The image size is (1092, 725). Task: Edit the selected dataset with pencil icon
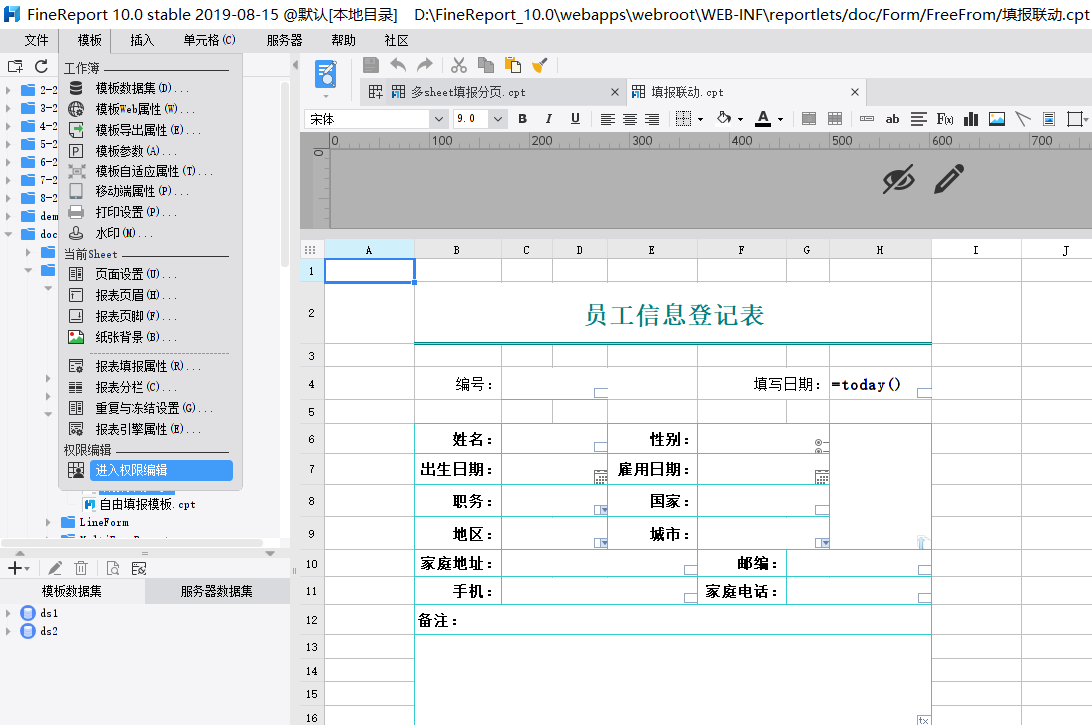tap(55, 568)
